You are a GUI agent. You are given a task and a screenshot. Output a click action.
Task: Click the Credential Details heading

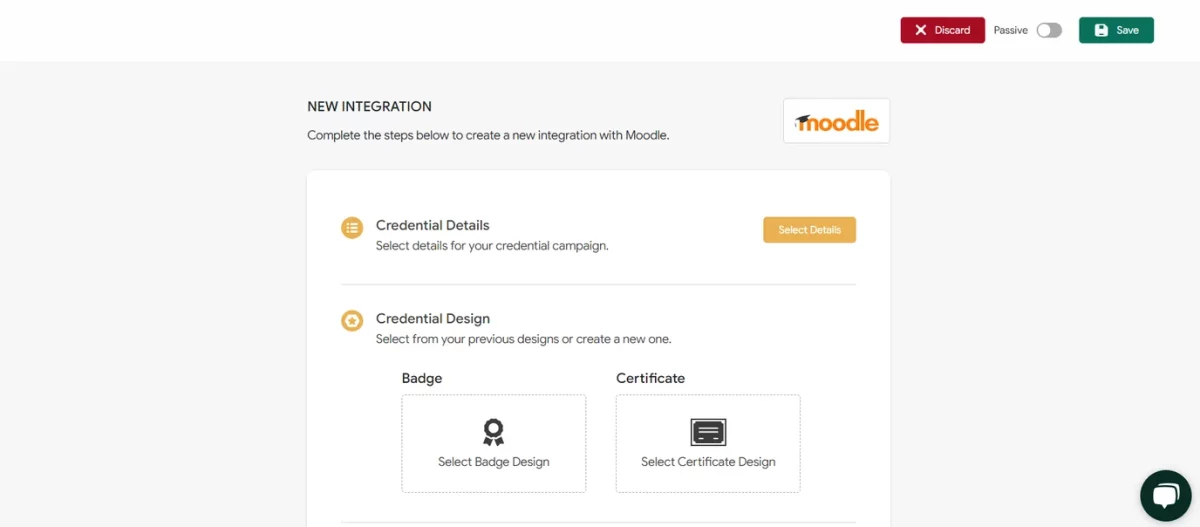(x=432, y=225)
